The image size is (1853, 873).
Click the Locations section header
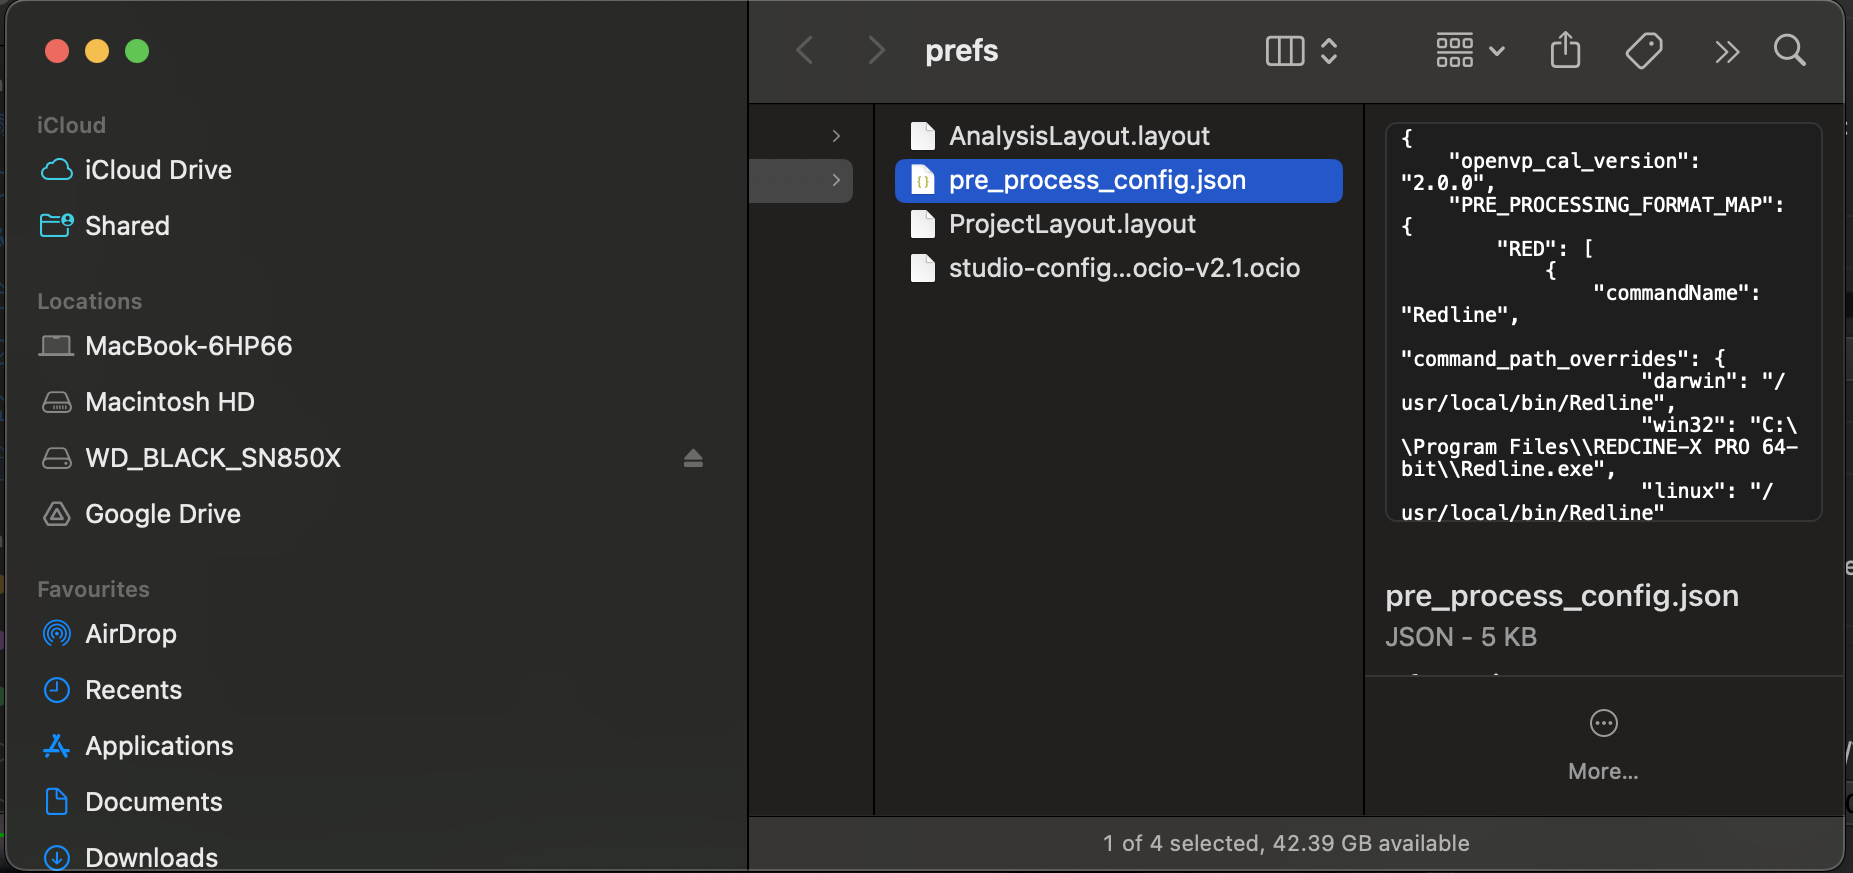tap(89, 301)
